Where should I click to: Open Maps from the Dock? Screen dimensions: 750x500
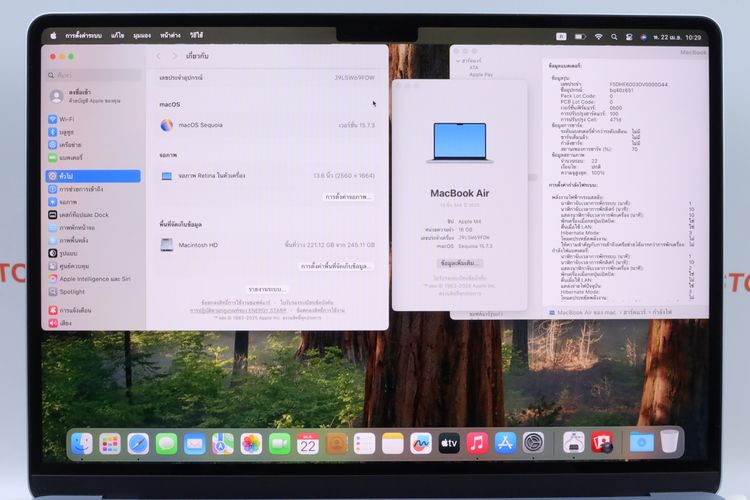click(223, 444)
